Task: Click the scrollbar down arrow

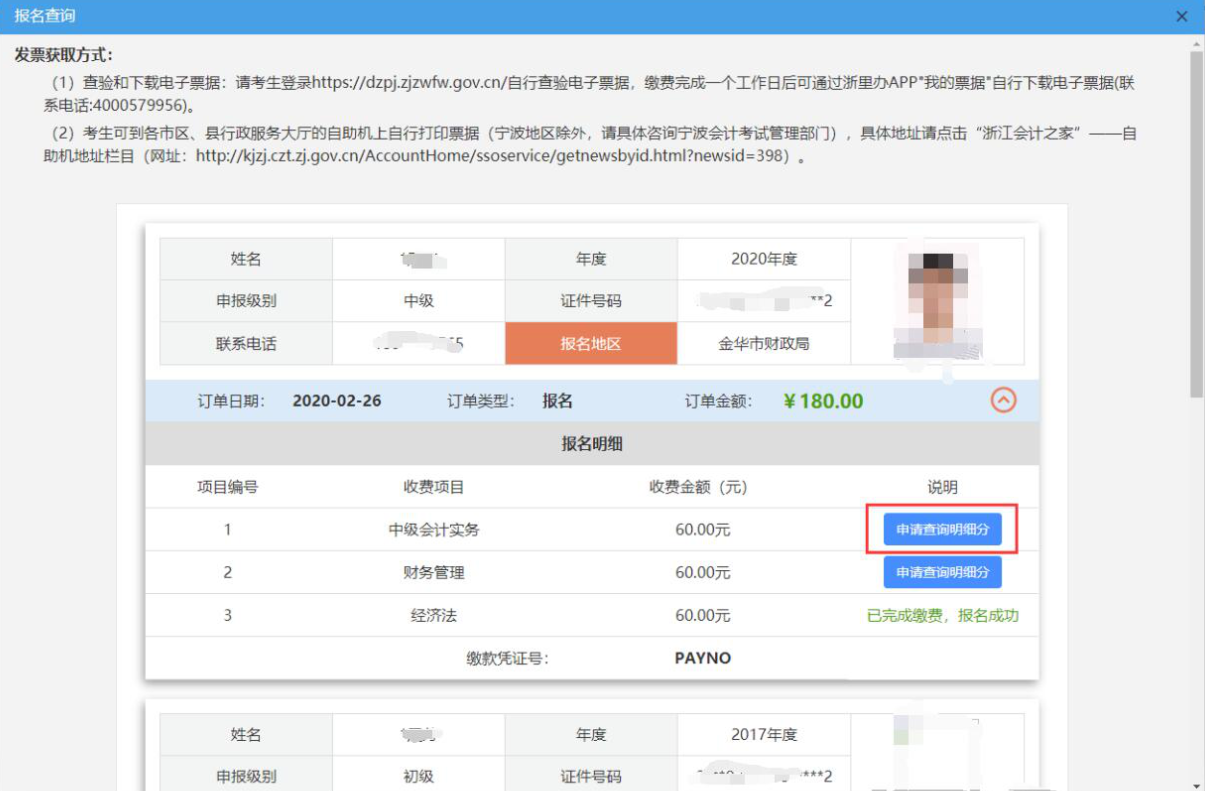Action: point(1196,784)
